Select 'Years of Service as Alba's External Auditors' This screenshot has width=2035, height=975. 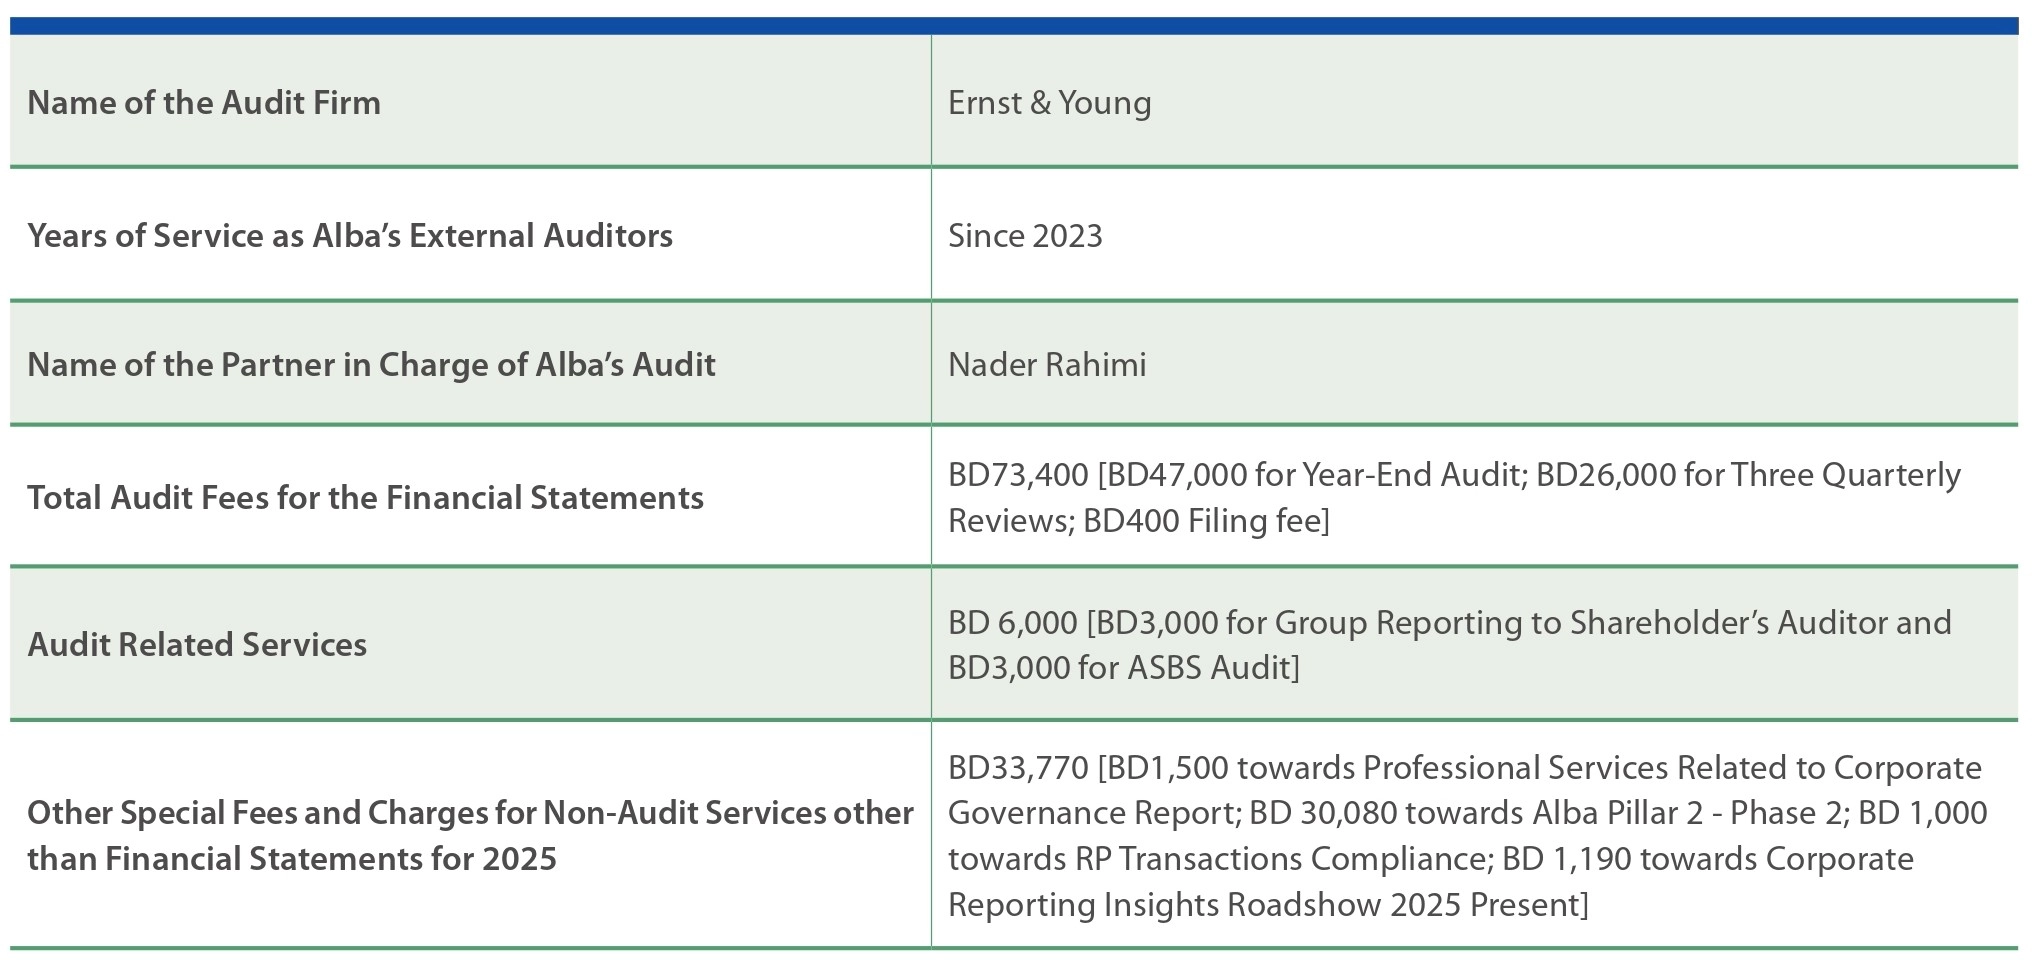coord(350,236)
